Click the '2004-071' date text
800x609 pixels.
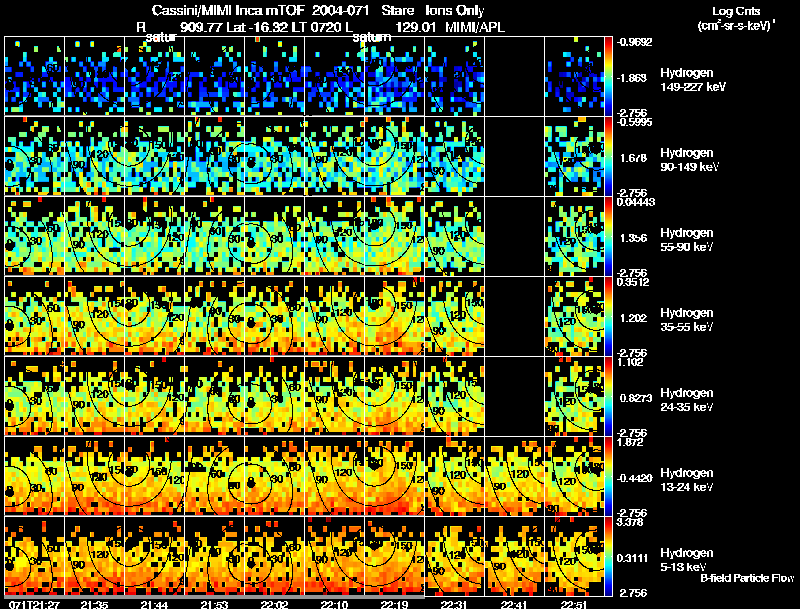click(x=340, y=11)
